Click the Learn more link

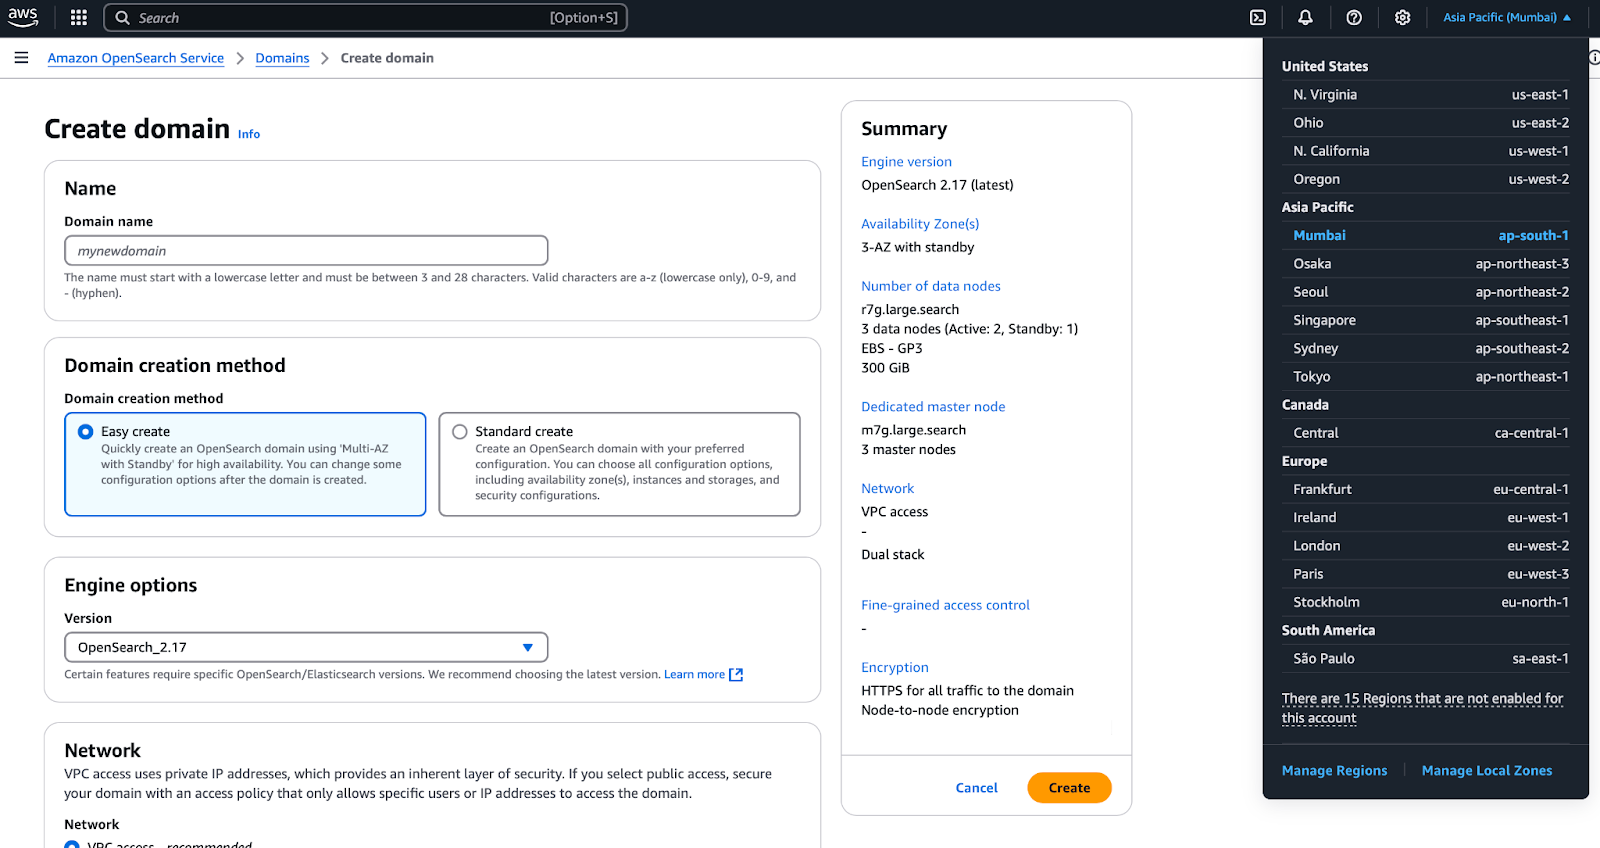tap(694, 675)
